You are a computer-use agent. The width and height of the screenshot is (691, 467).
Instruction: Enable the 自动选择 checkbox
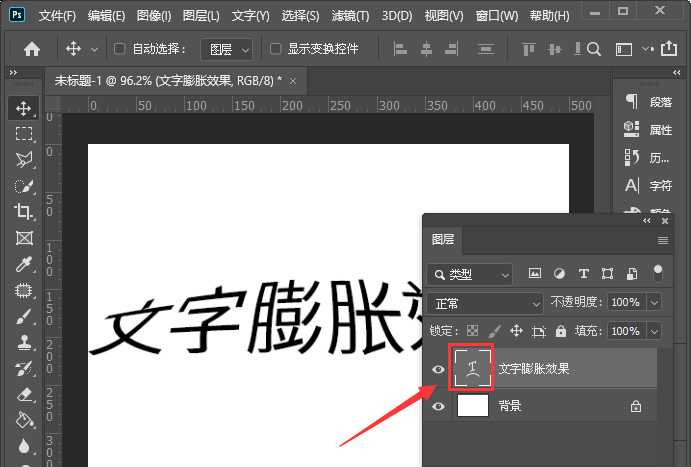pyautogui.click(x=120, y=48)
